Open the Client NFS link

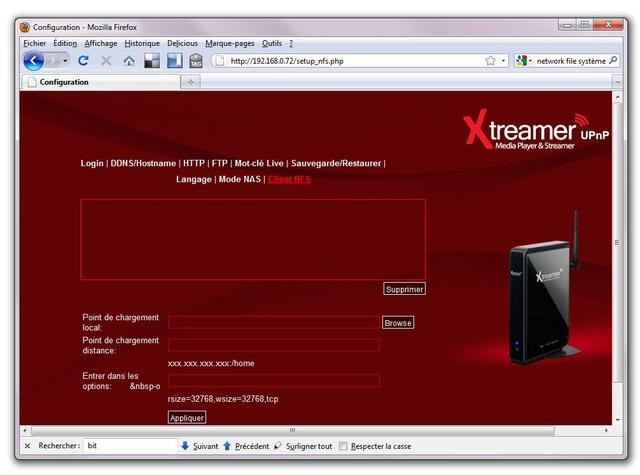coord(289,179)
